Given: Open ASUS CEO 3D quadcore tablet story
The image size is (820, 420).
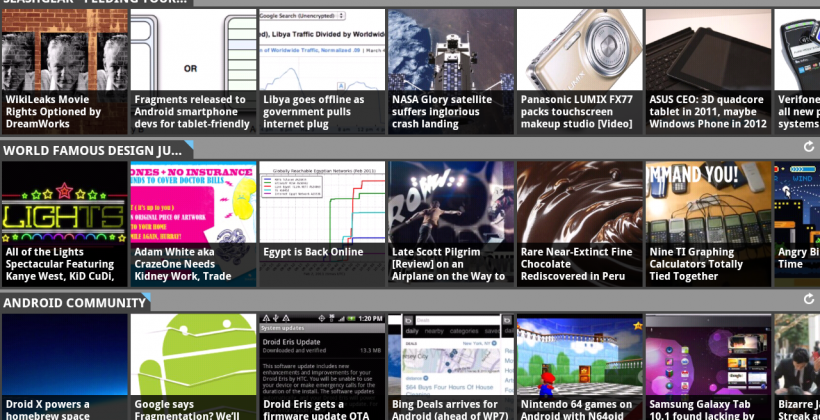Looking at the screenshot, I should pyautogui.click(x=708, y=72).
